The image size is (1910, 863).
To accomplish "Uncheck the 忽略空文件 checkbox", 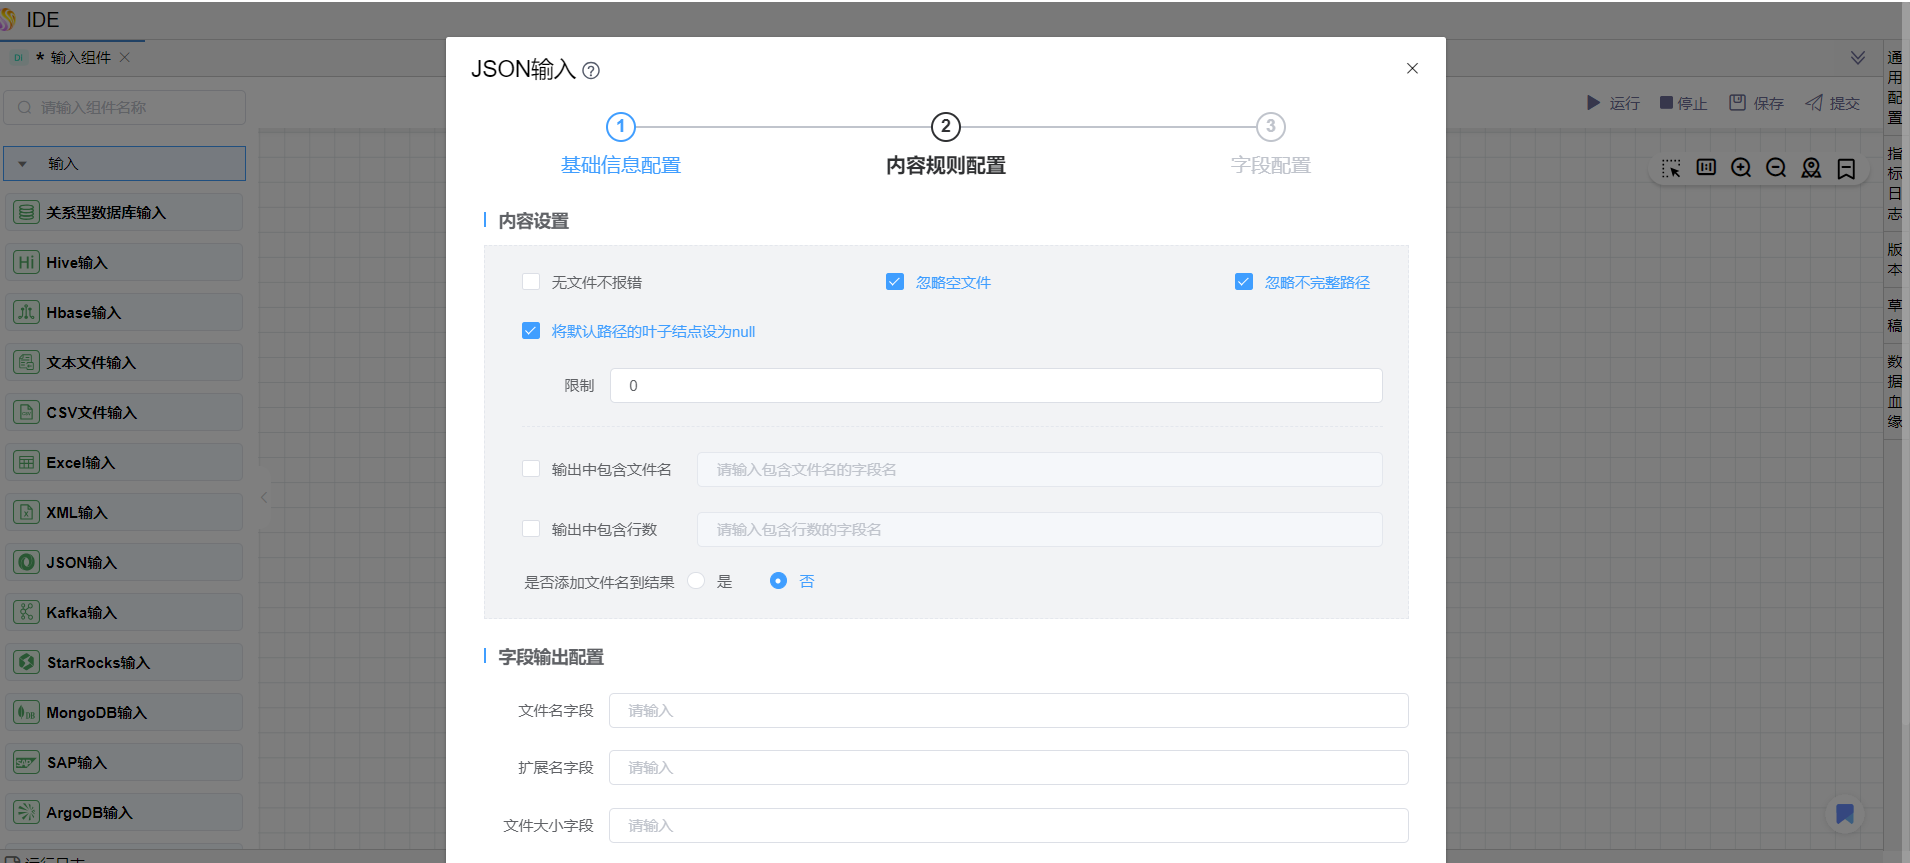I will (x=895, y=282).
